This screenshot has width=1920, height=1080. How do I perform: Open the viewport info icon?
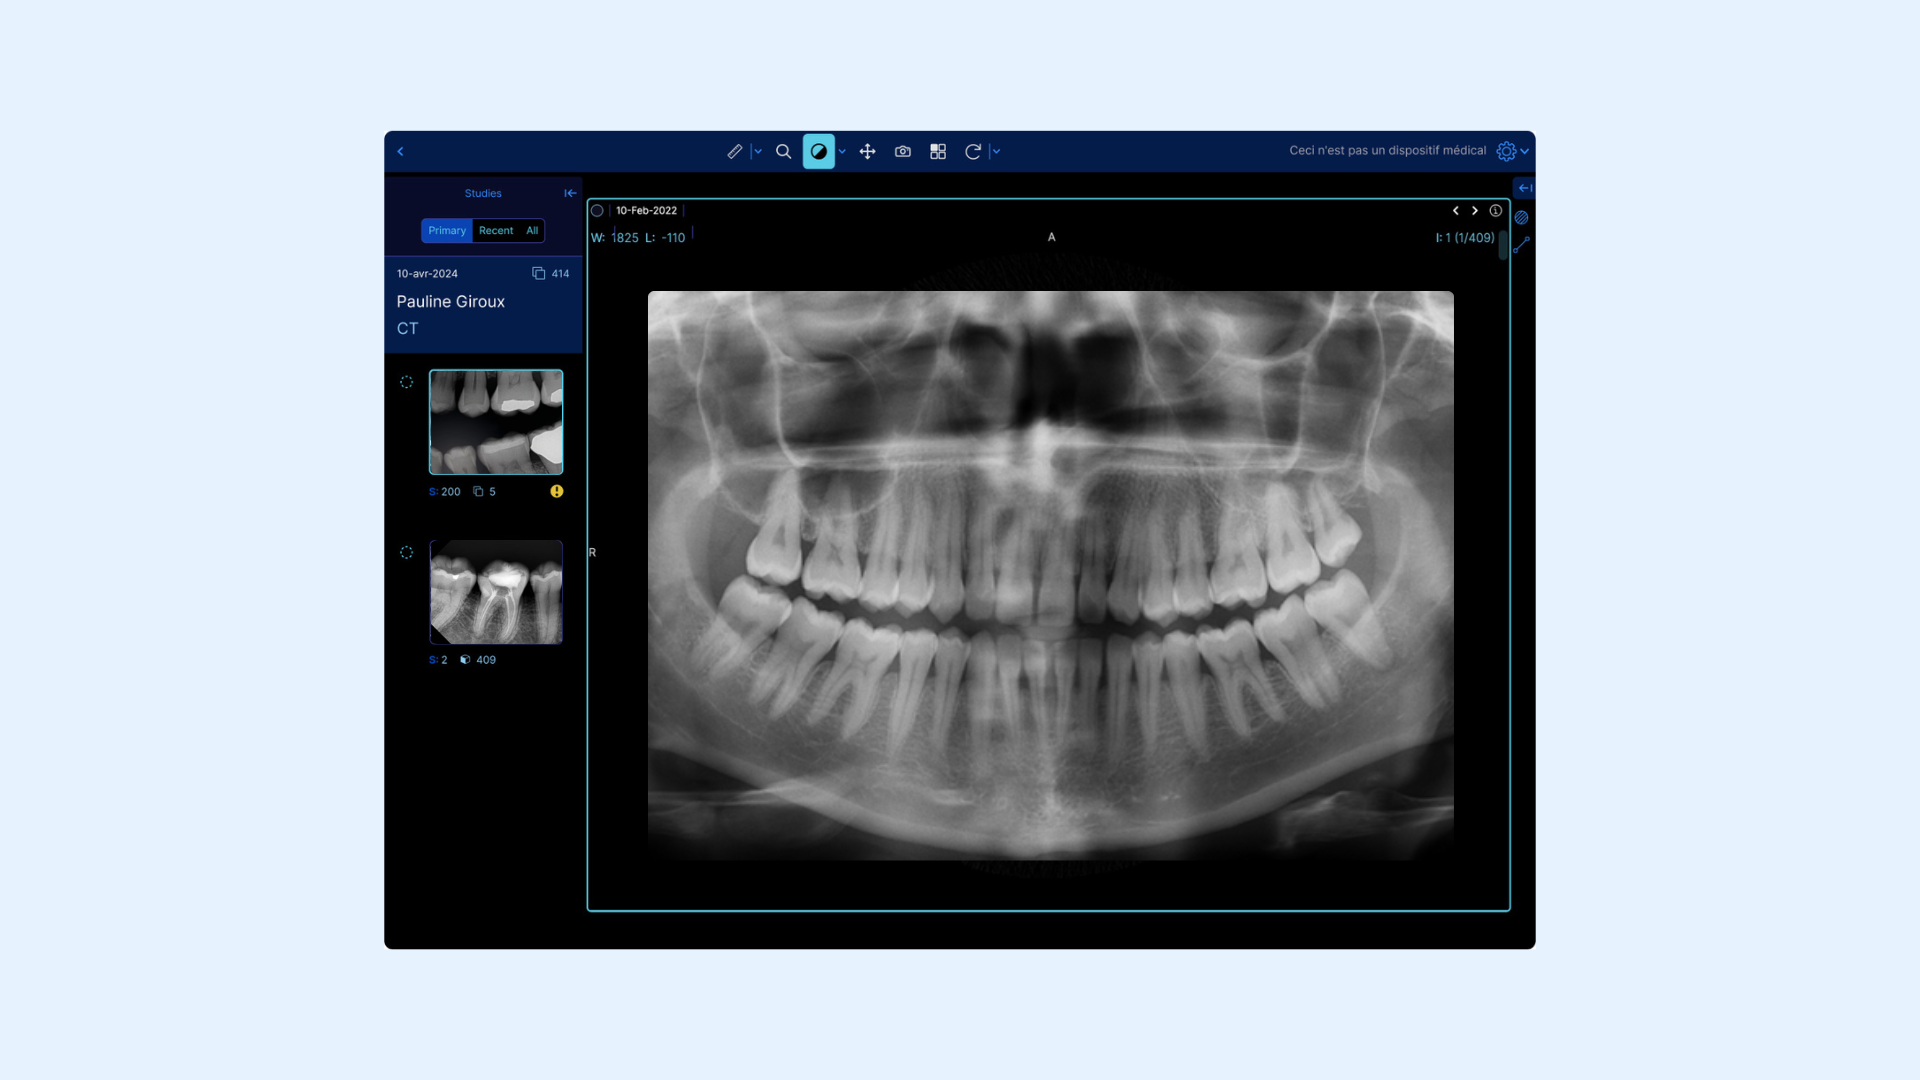tap(1495, 210)
